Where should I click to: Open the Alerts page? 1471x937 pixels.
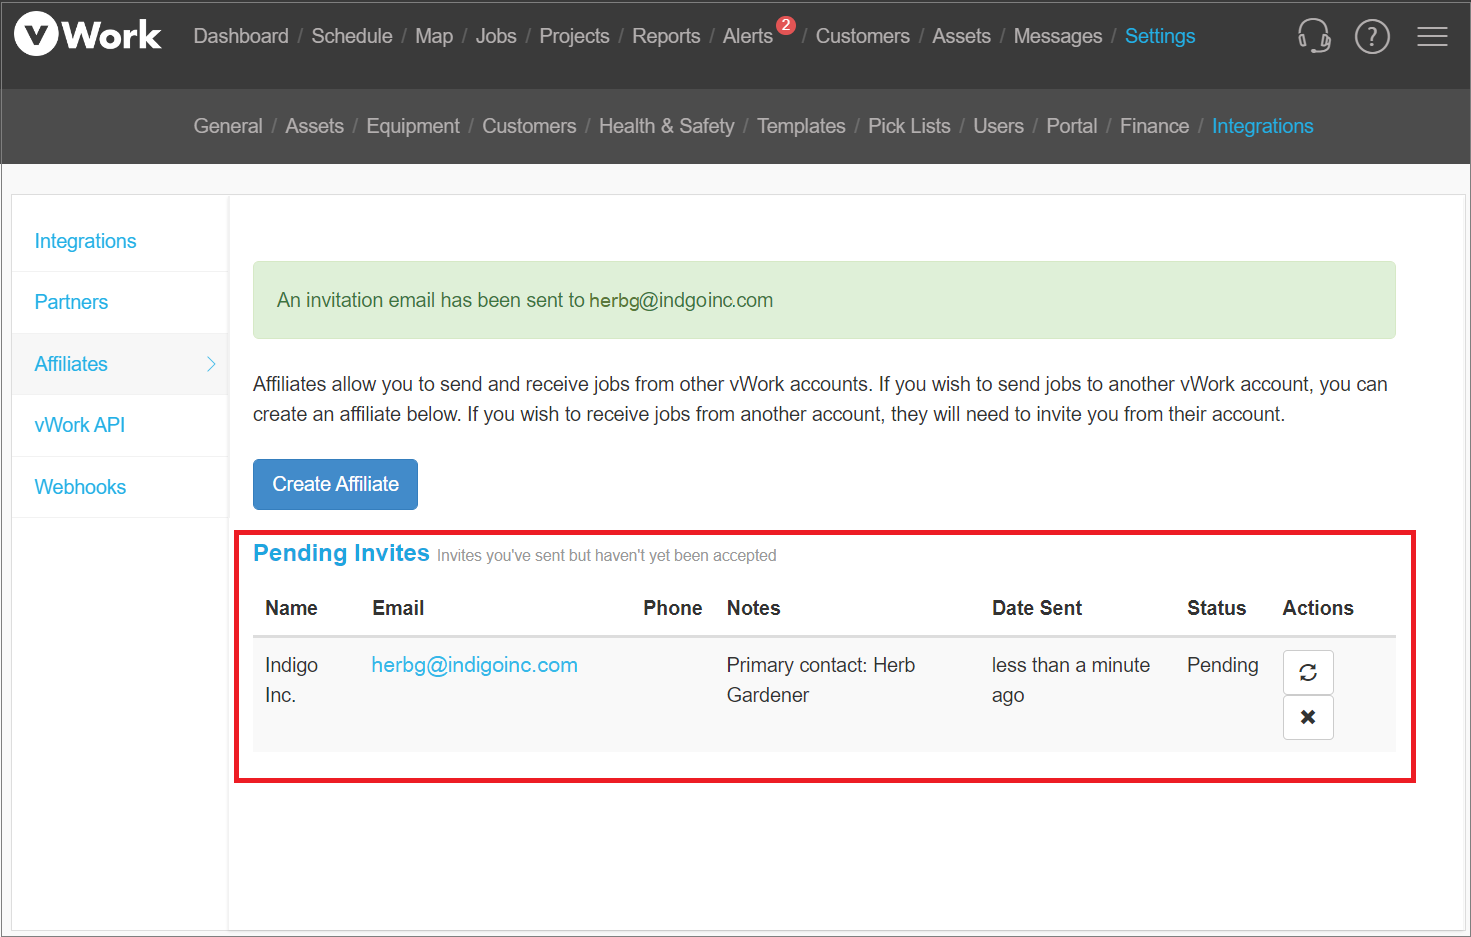pyautogui.click(x=748, y=36)
